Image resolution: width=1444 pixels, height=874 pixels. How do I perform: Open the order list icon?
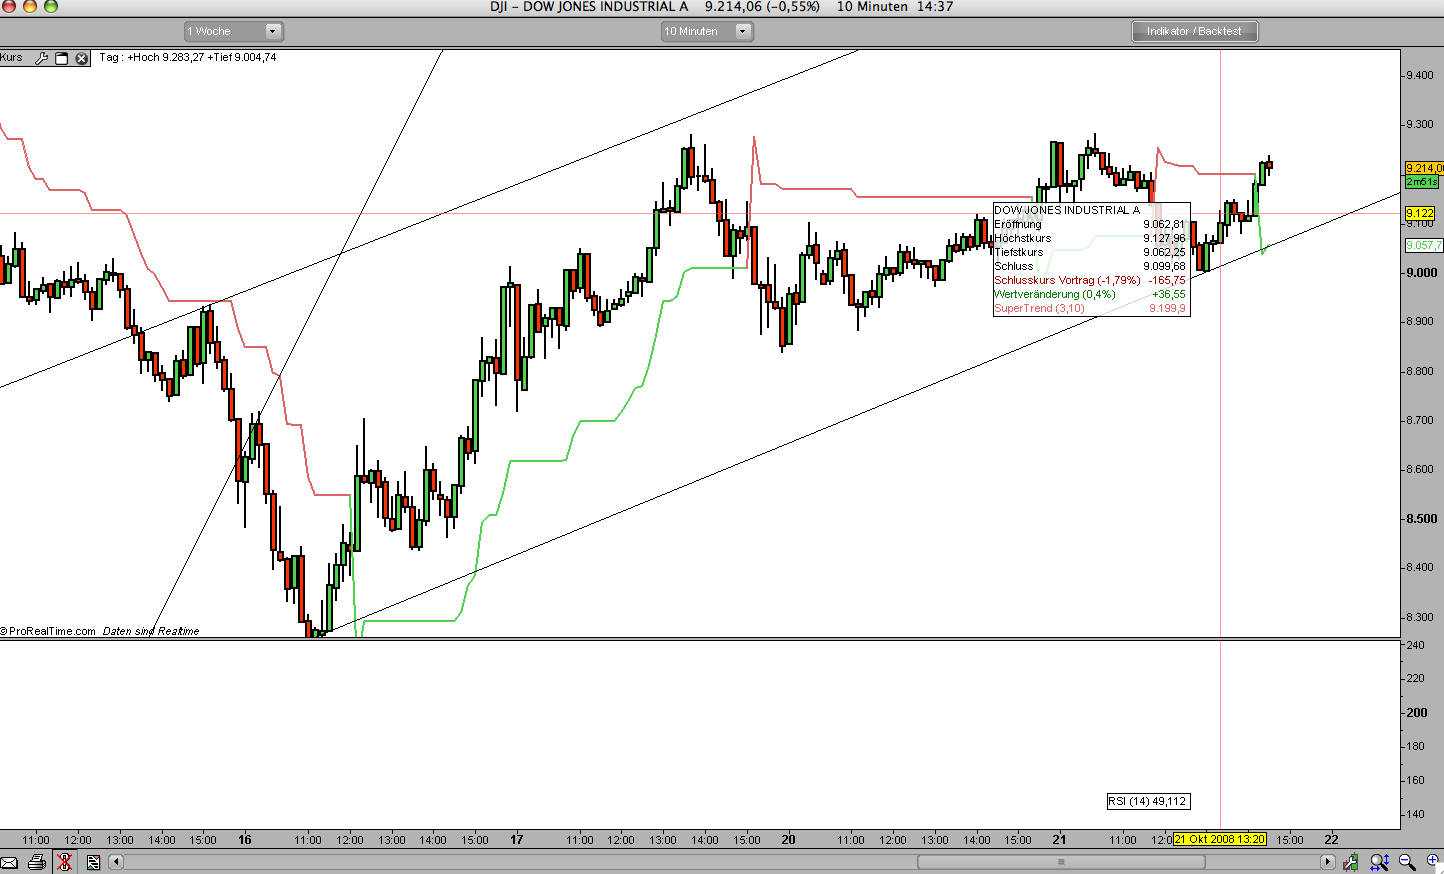[93, 862]
